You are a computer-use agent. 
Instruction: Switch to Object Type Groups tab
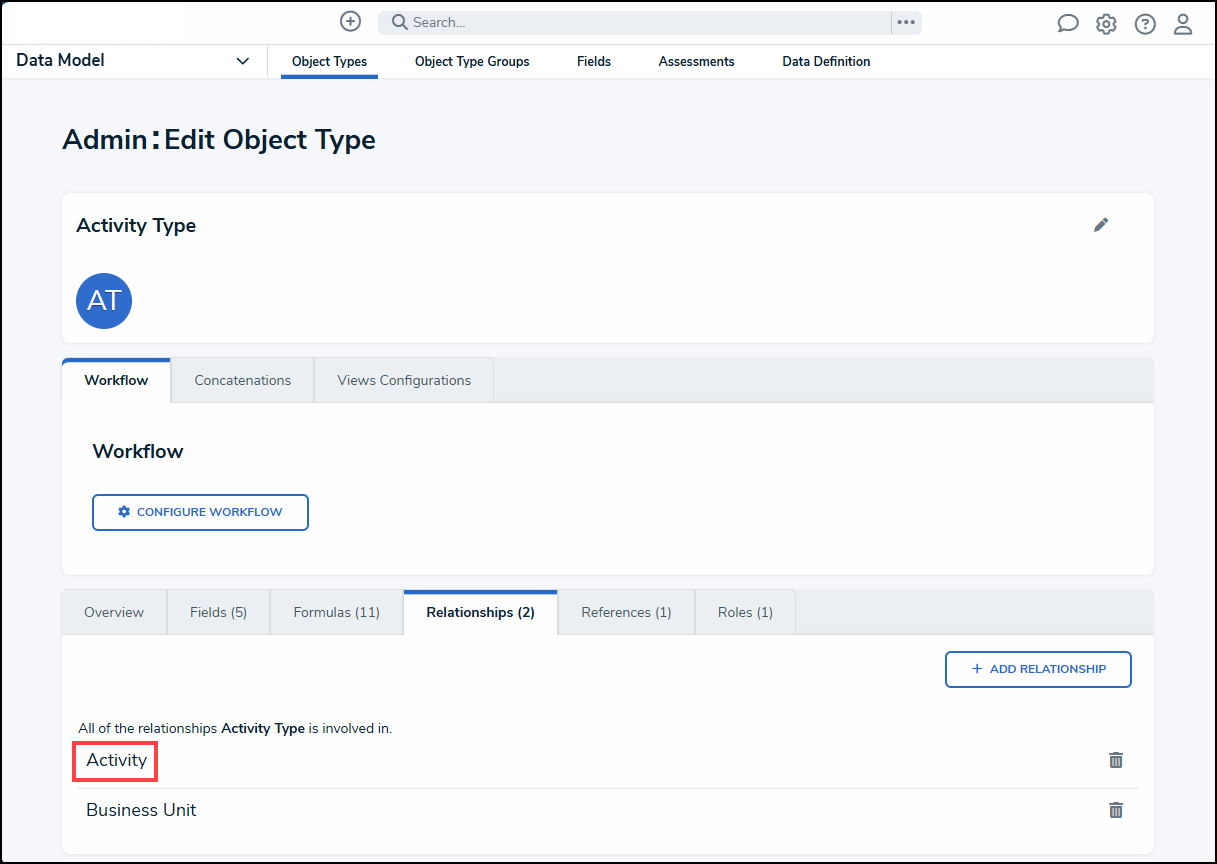(472, 61)
